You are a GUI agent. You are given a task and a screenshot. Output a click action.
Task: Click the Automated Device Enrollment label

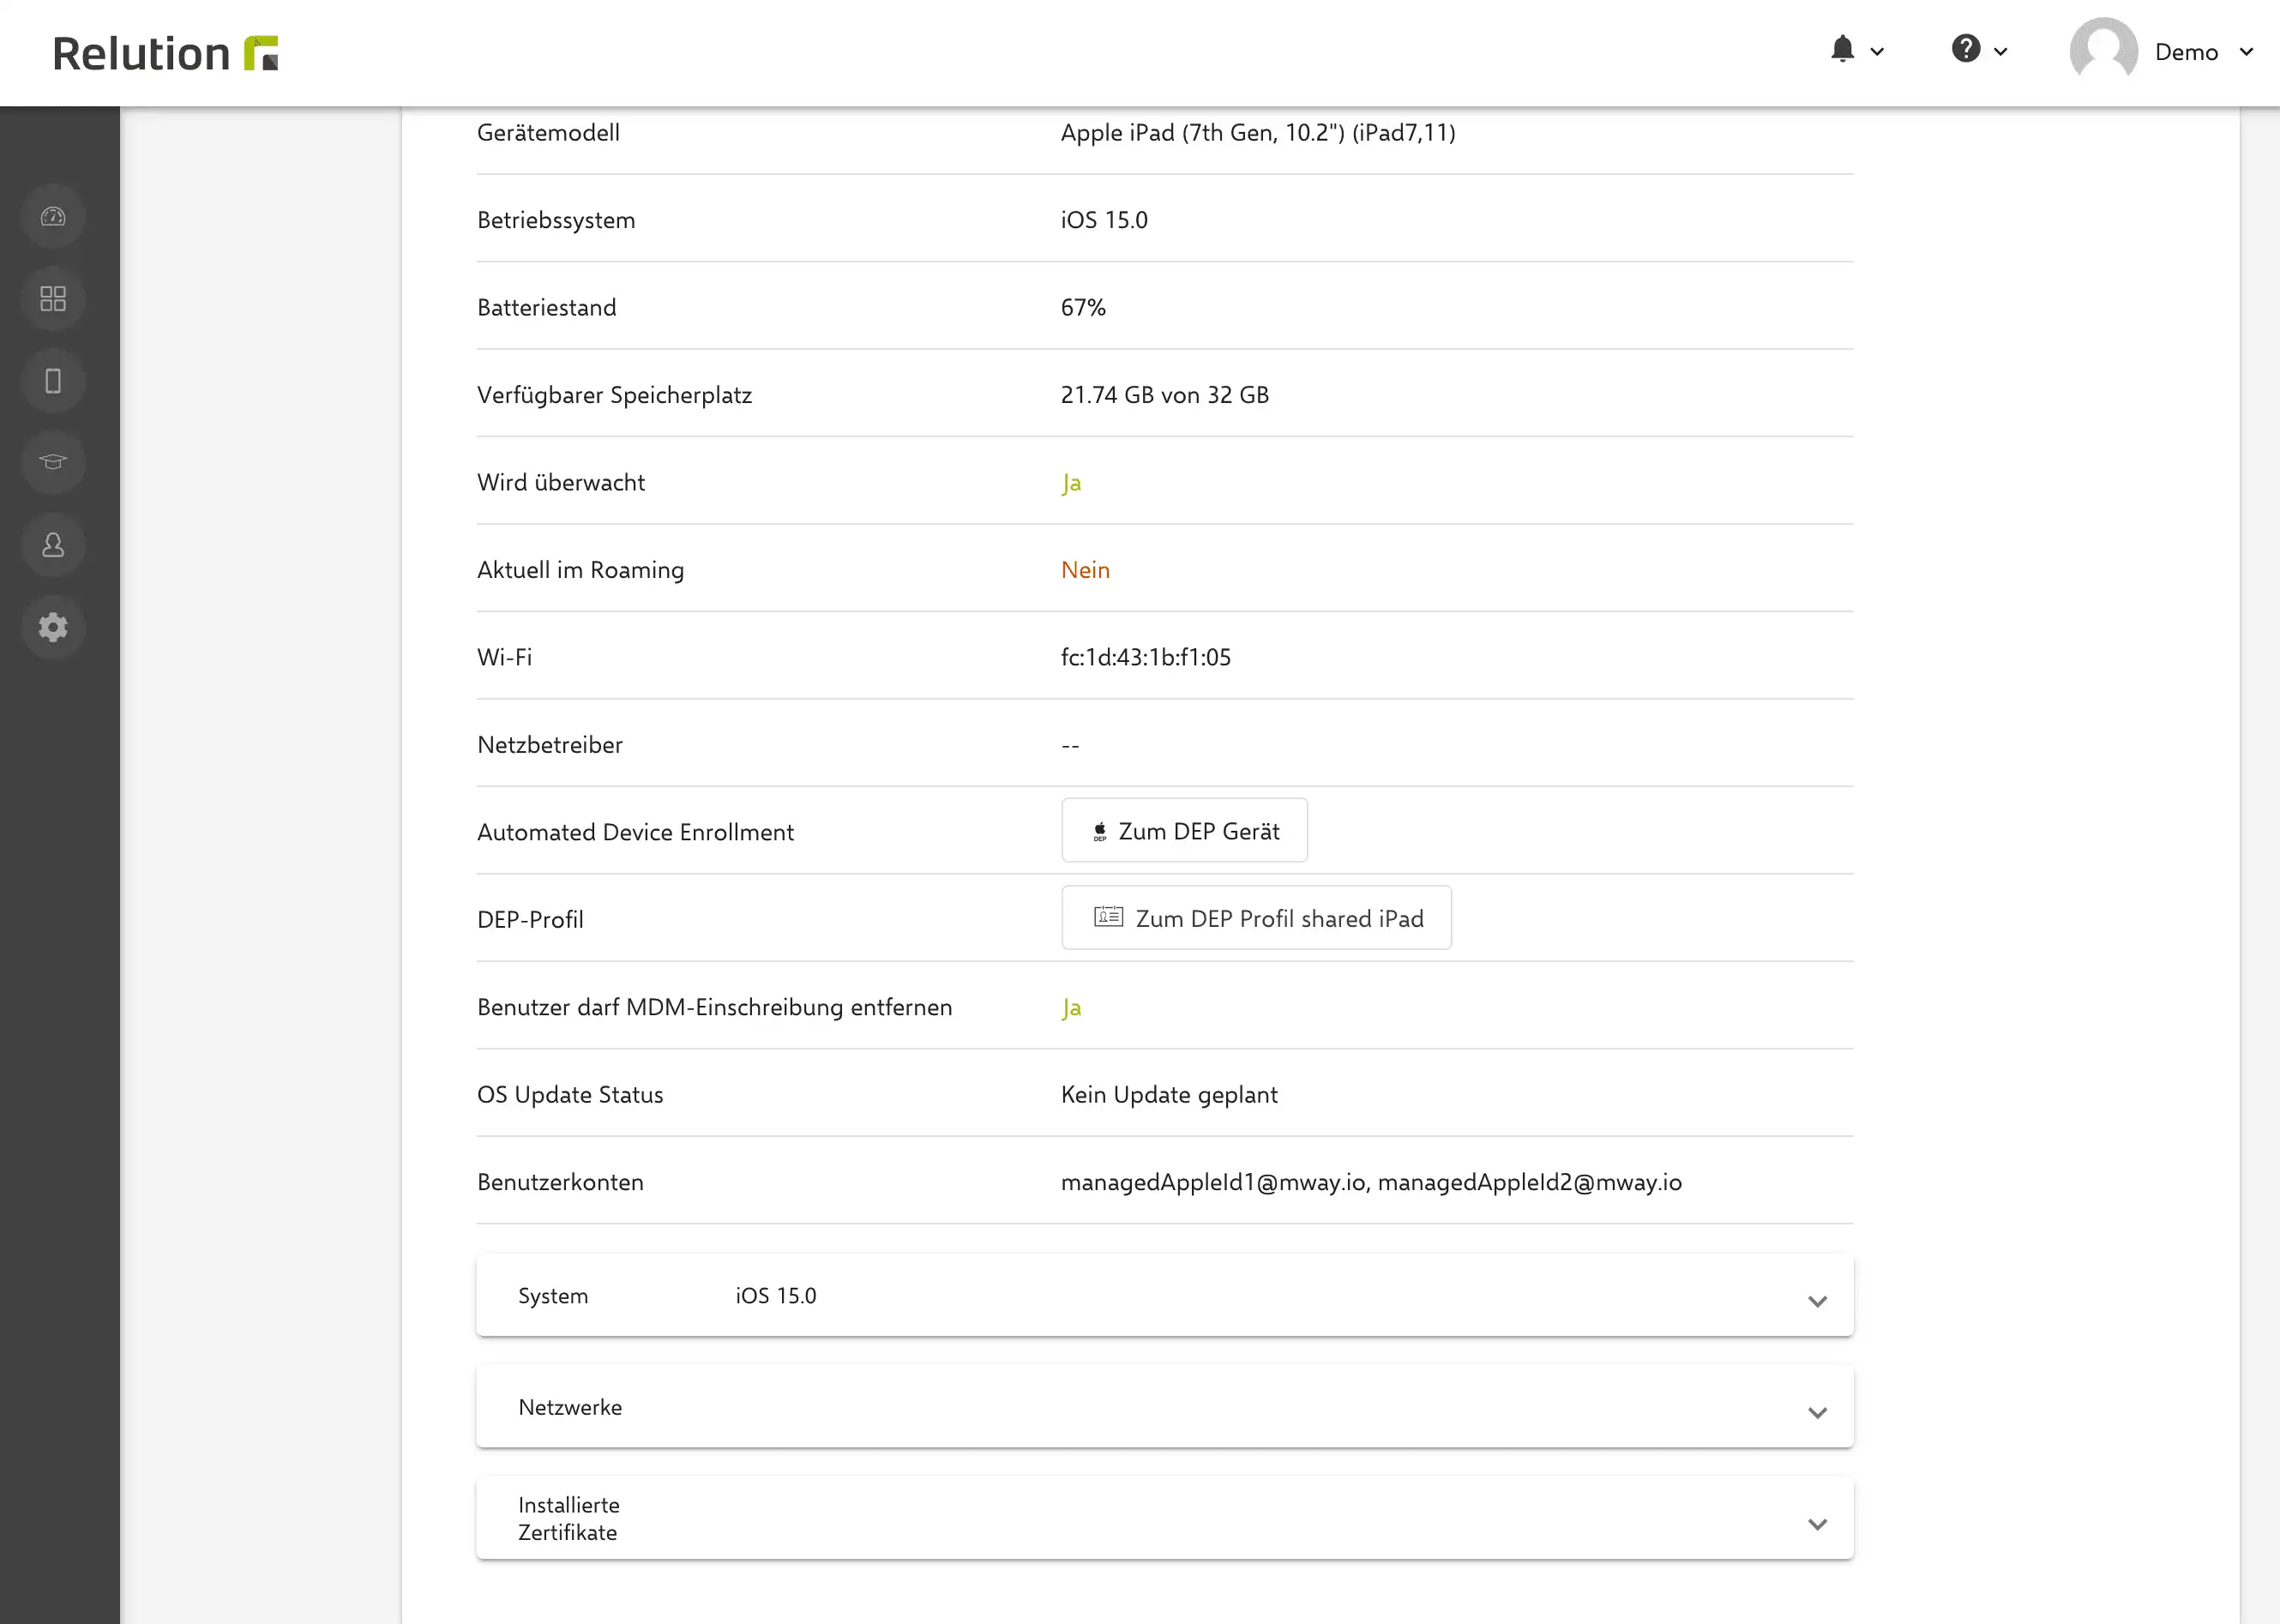pos(635,832)
